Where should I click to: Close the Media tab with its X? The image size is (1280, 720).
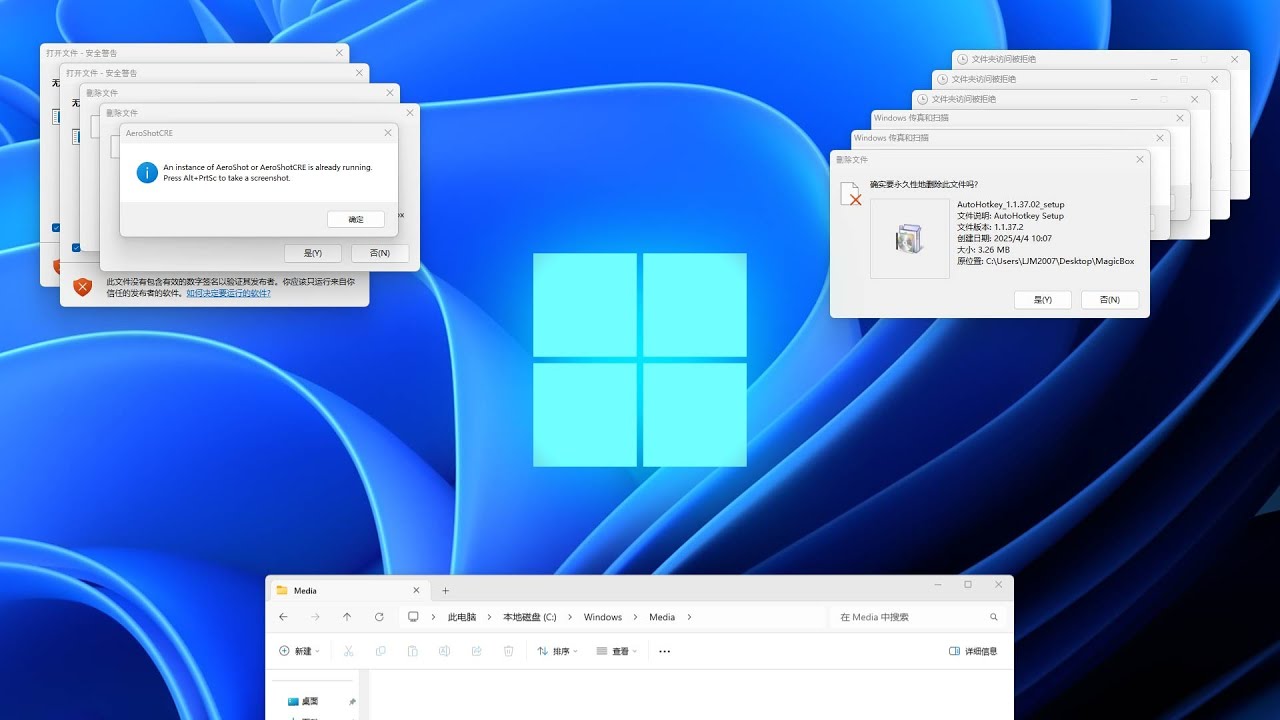(x=416, y=590)
